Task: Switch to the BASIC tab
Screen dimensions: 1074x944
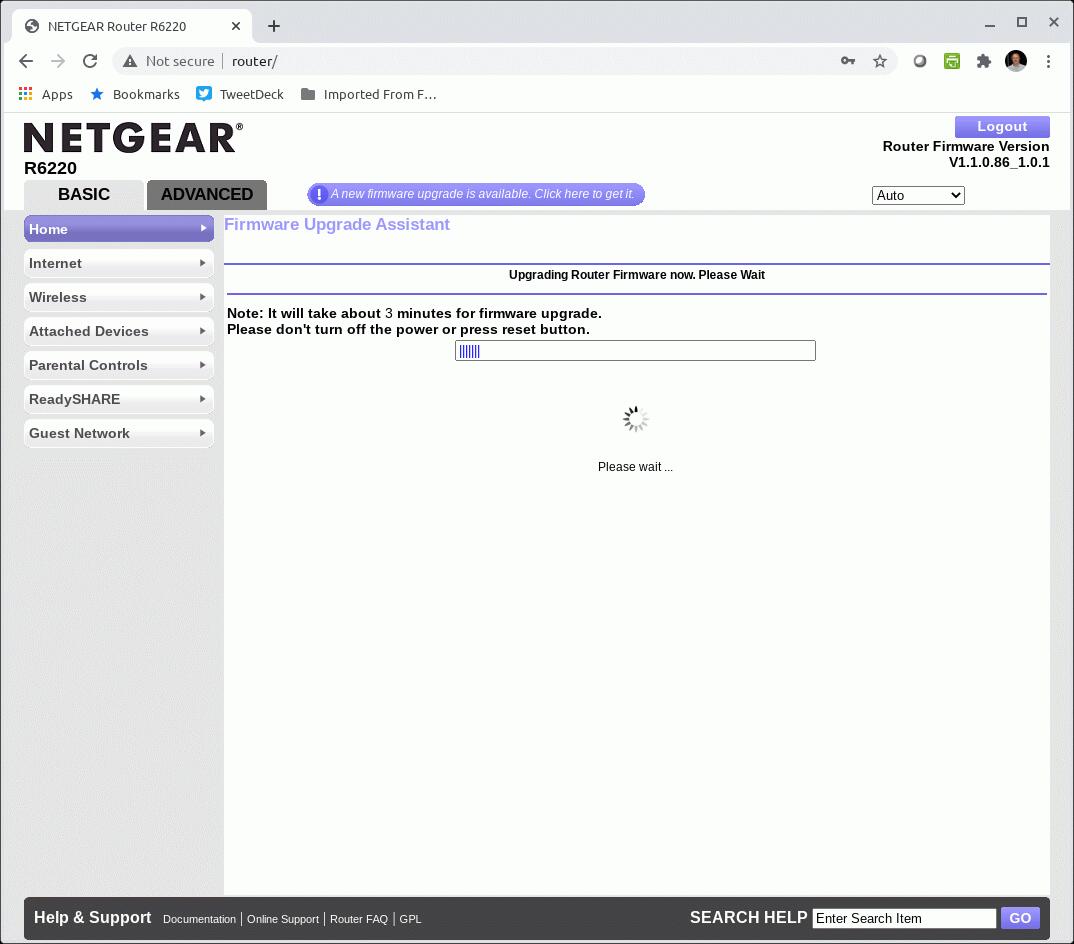Action: click(x=84, y=195)
